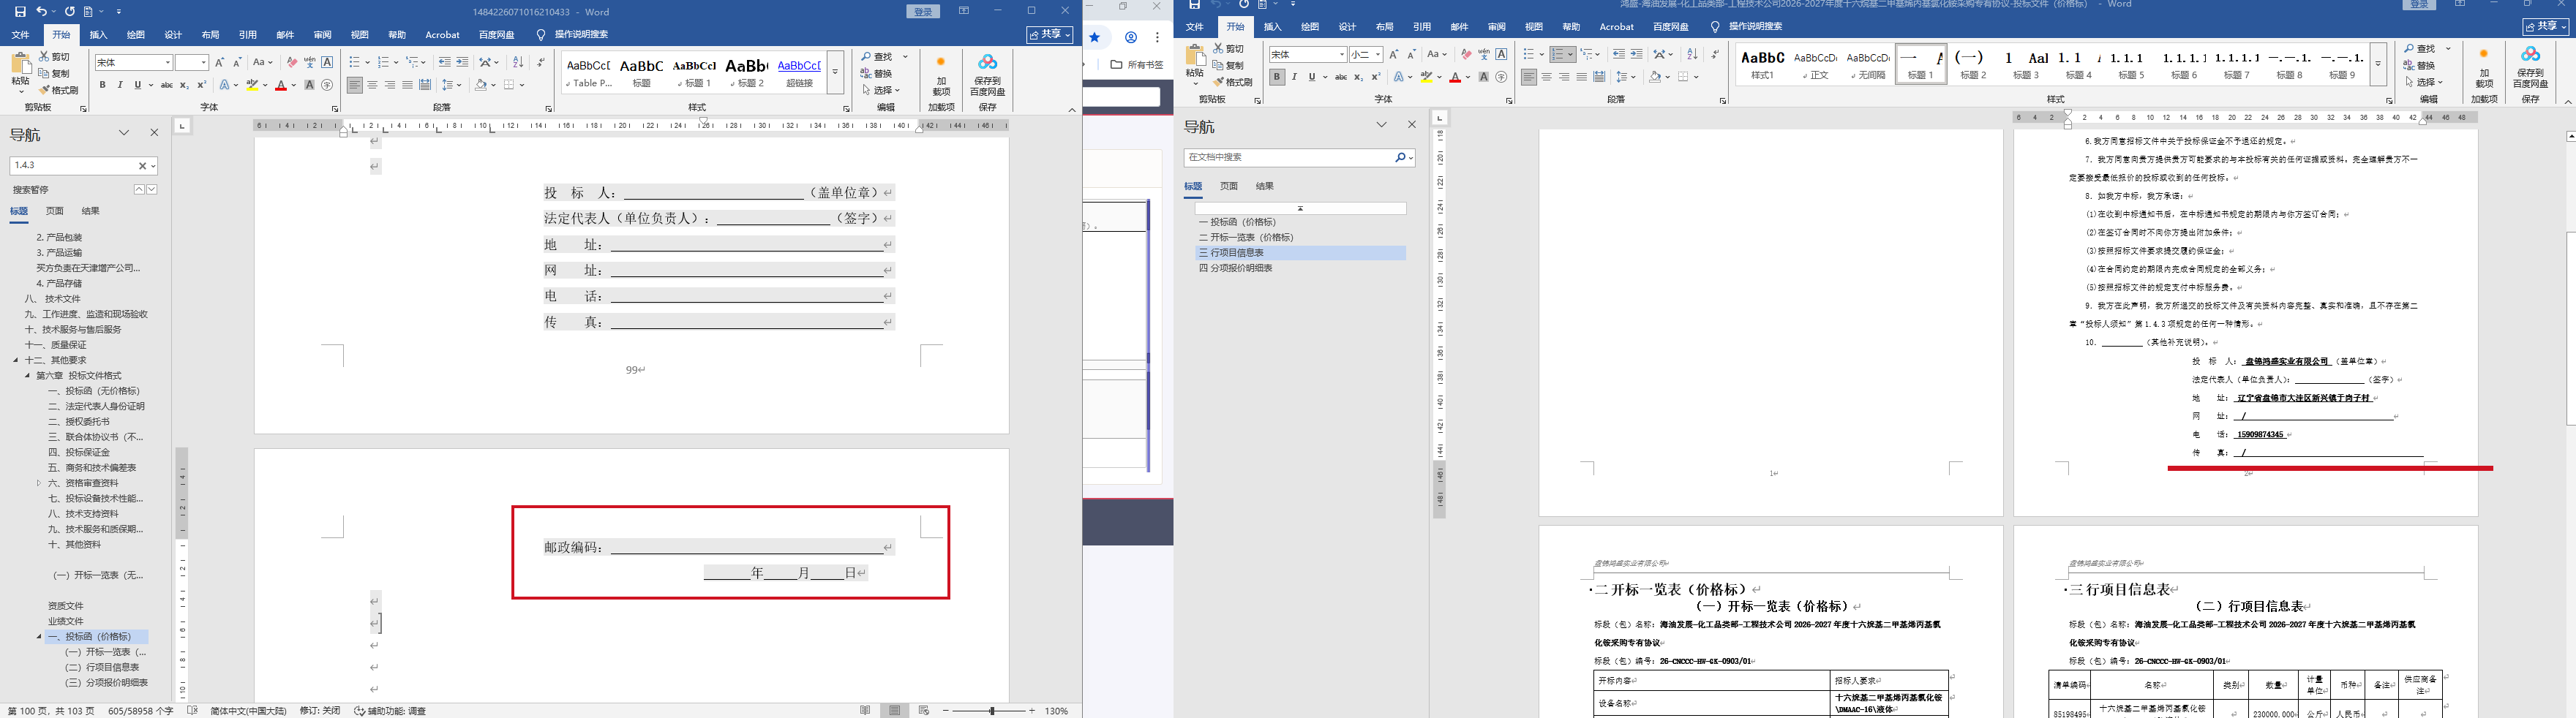This screenshot has width=2576, height=718.
Task: Close the navigation pane in the right Word window
Action: [1412, 125]
